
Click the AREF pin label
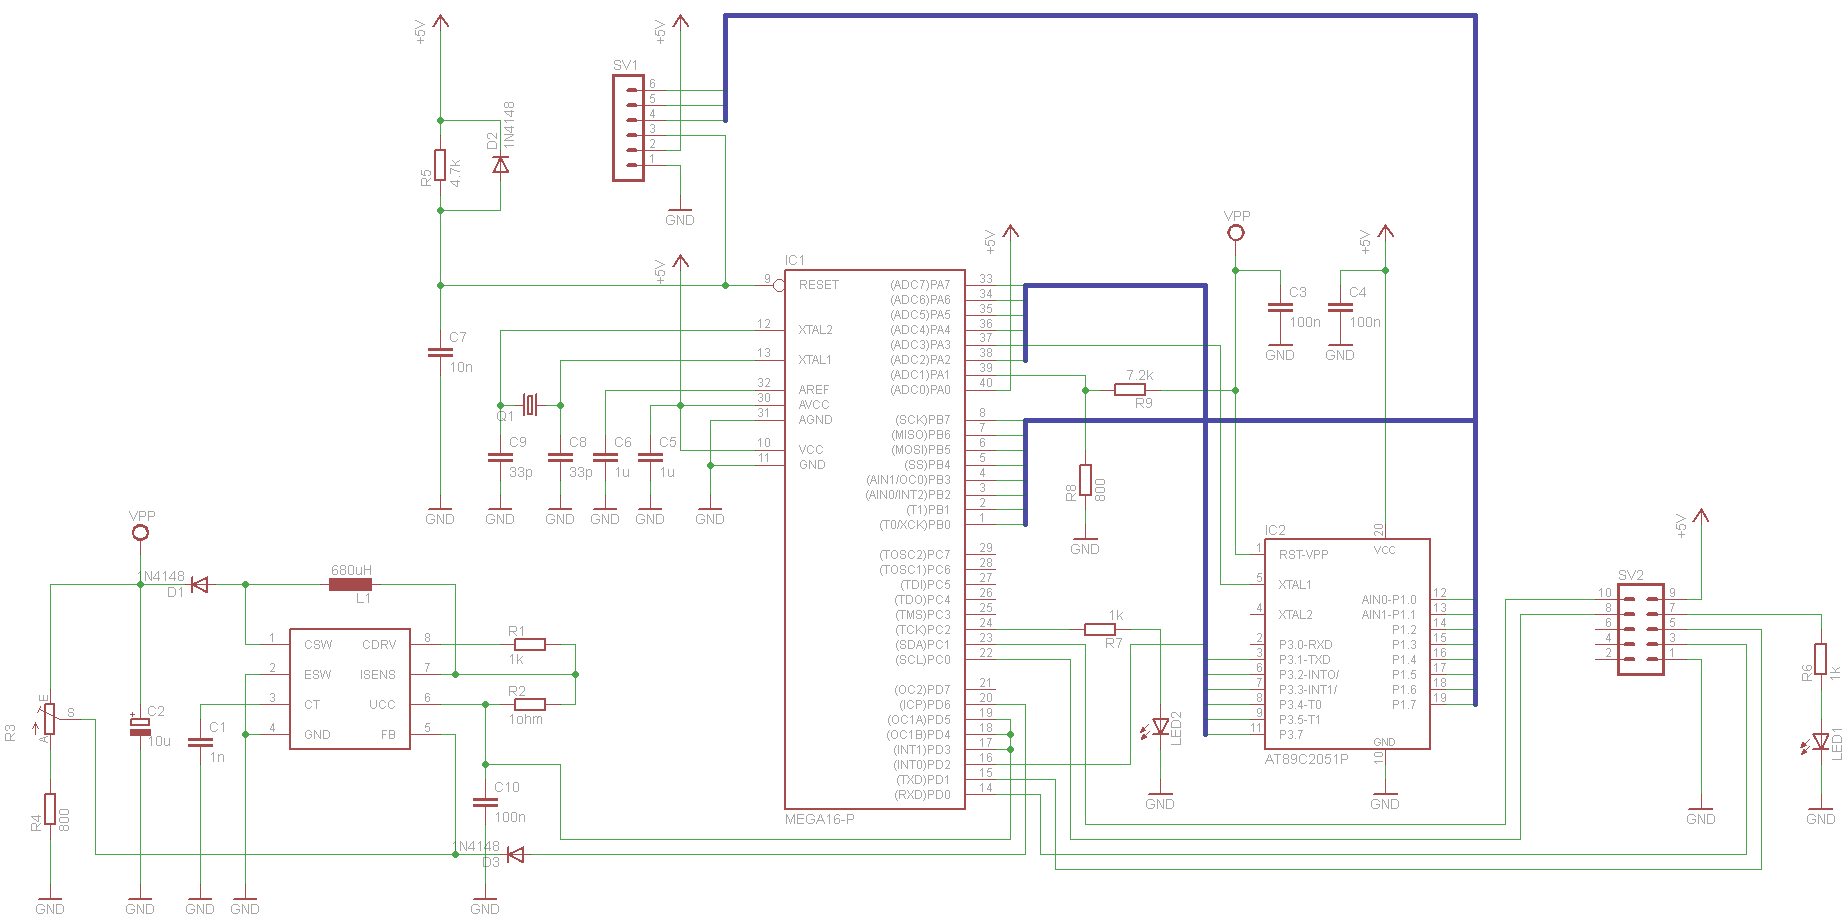(814, 390)
